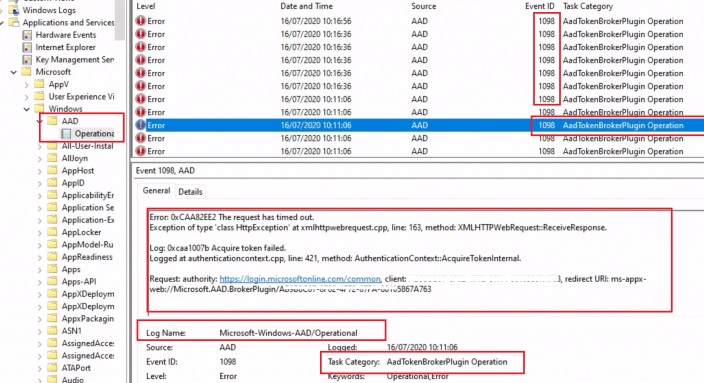Open the login.microsoftonline.com/common link
The height and width of the screenshot is (383, 704).
click(300, 279)
